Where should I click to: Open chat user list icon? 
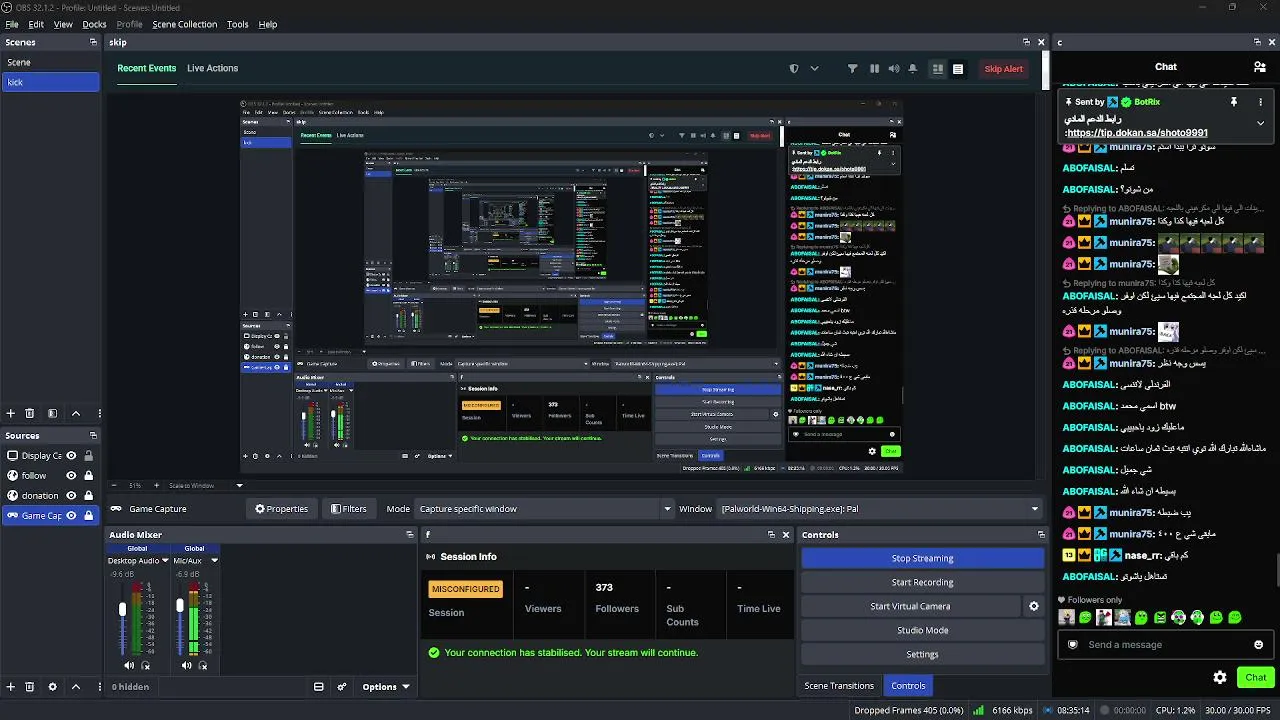pyautogui.click(x=1260, y=67)
